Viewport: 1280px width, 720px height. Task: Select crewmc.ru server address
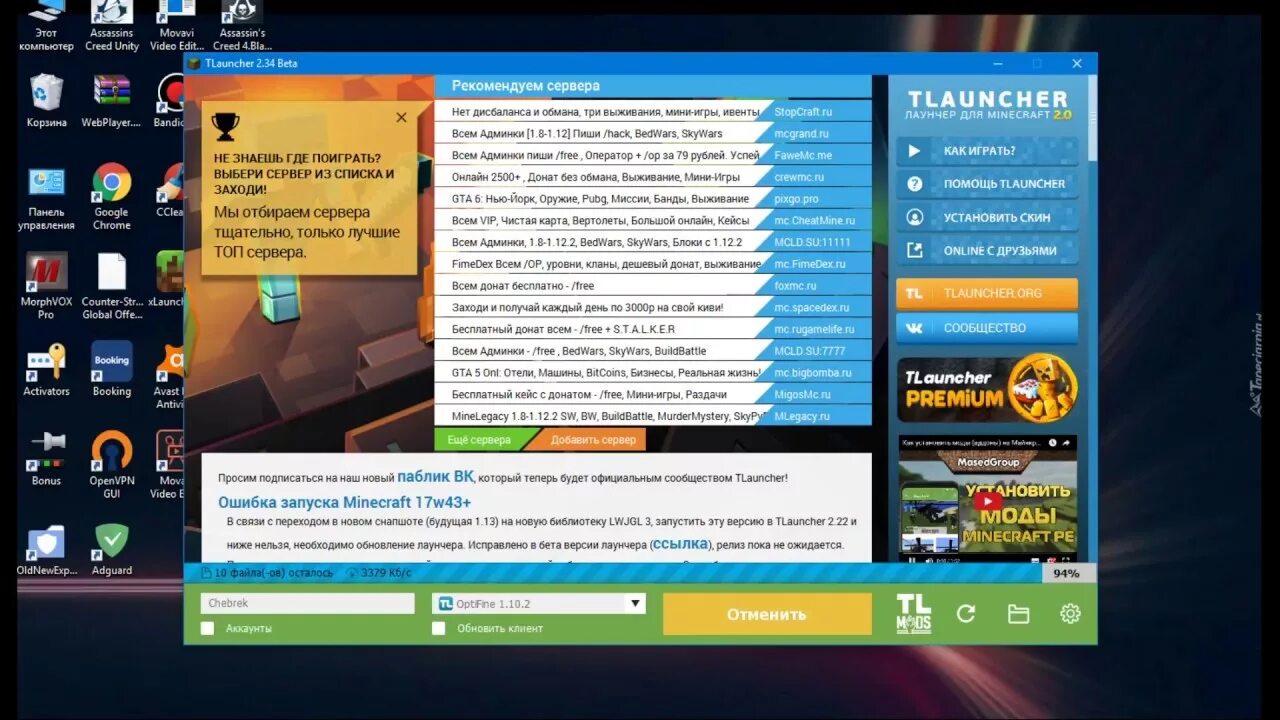coord(799,177)
